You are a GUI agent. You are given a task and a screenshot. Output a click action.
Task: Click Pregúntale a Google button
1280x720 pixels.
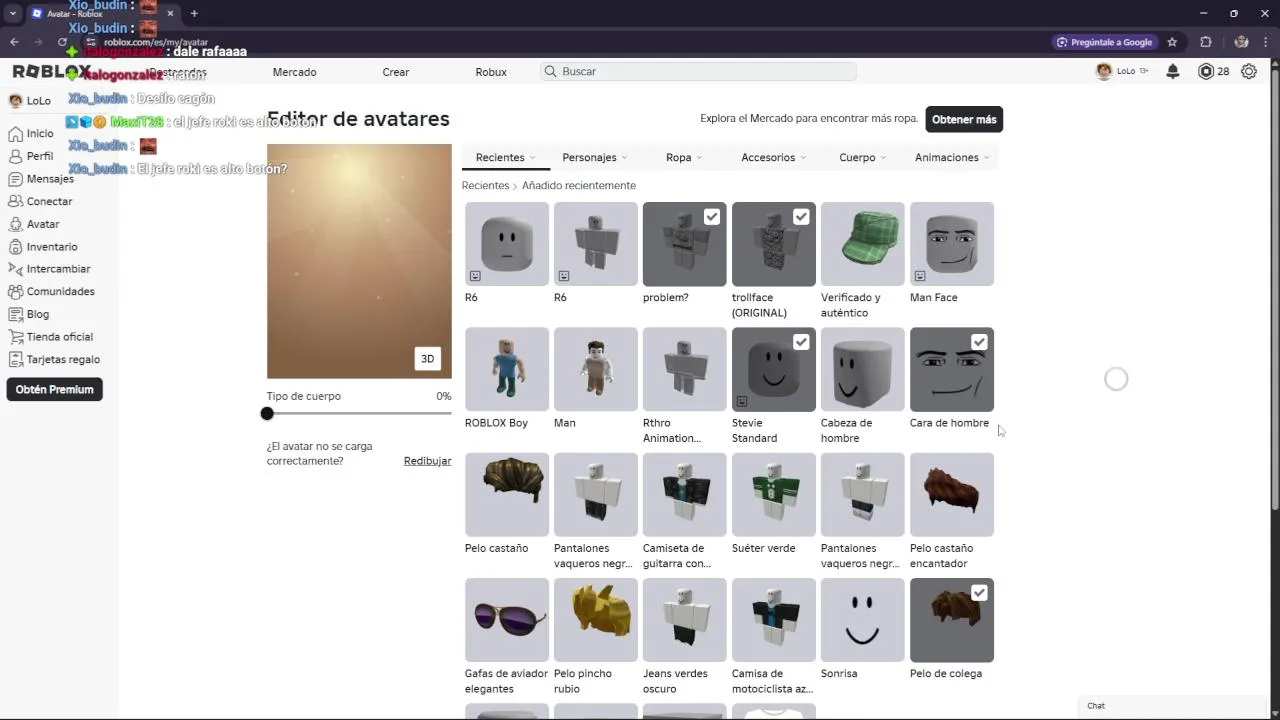pos(1104,42)
